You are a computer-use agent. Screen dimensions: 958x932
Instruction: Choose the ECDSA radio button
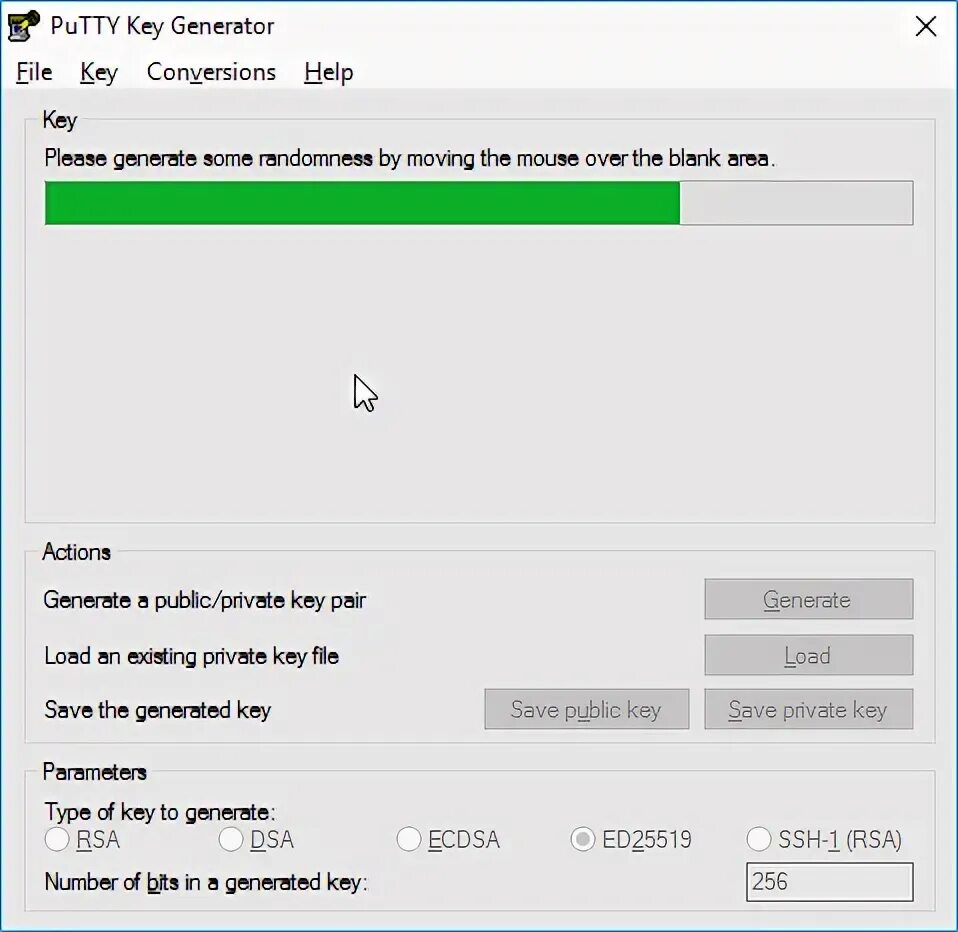click(408, 839)
